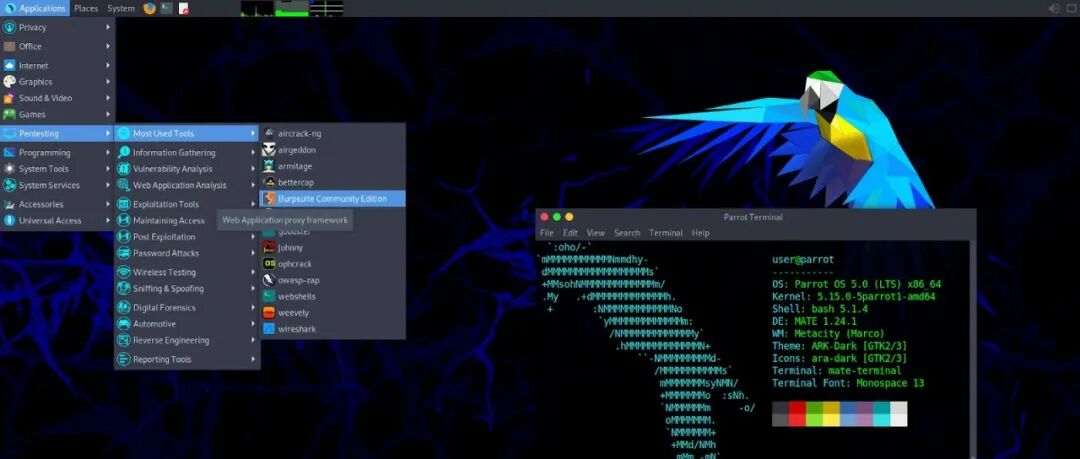Expand the System Services submenu arrow

108,185
